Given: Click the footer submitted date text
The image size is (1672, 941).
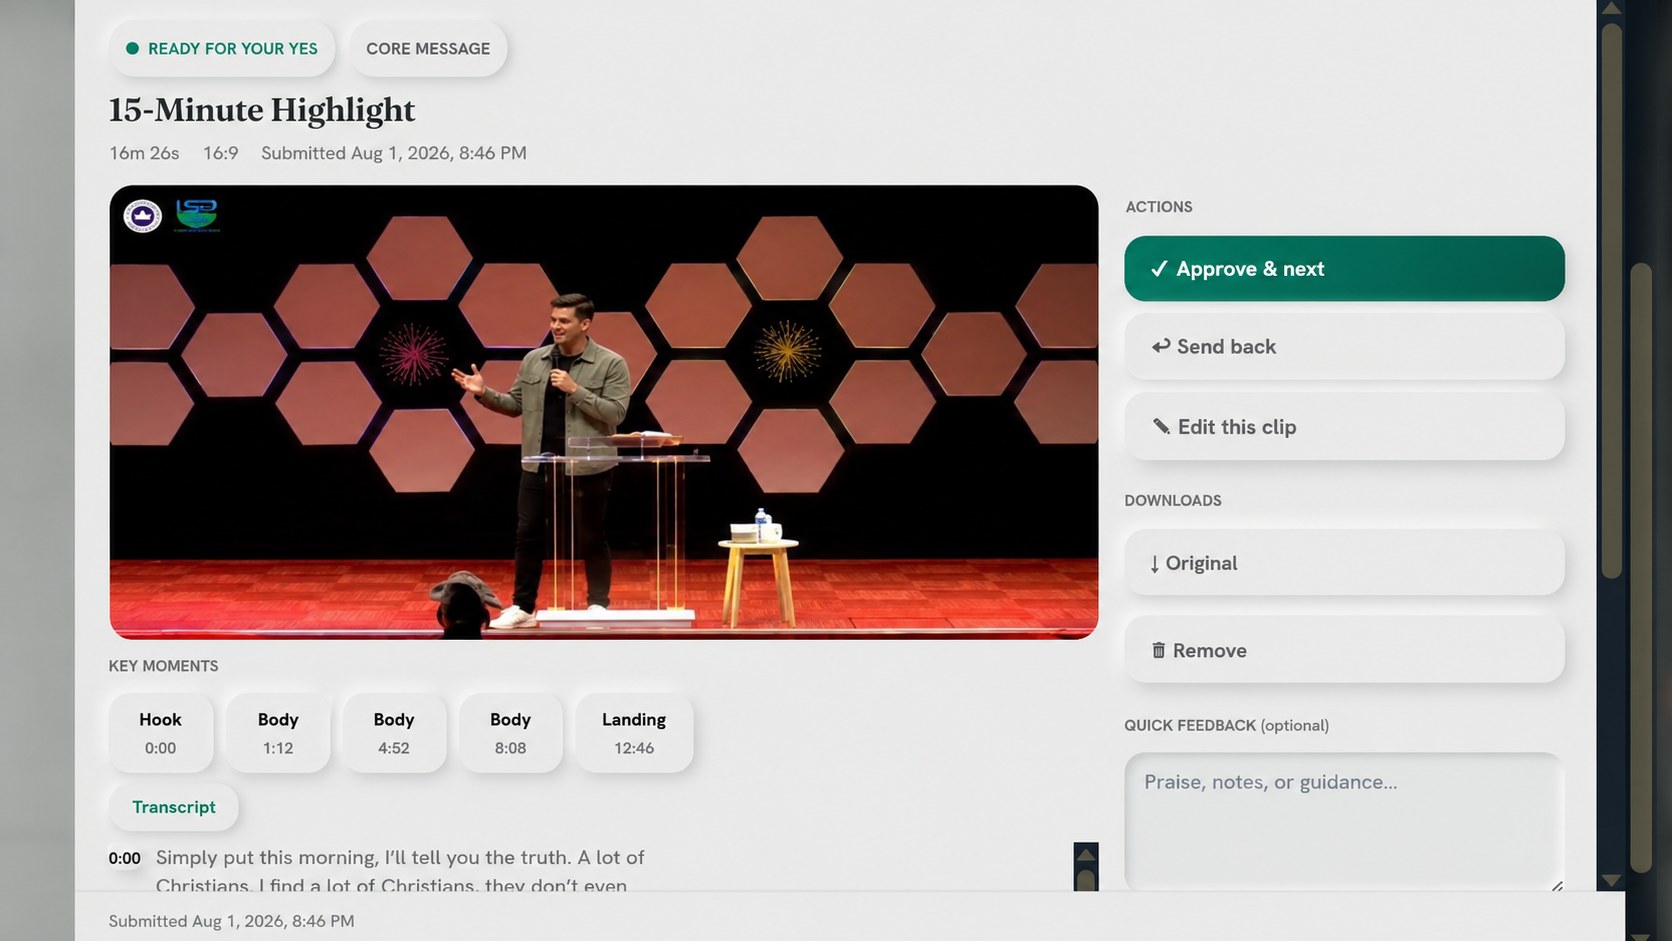Looking at the screenshot, I should coord(231,921).
